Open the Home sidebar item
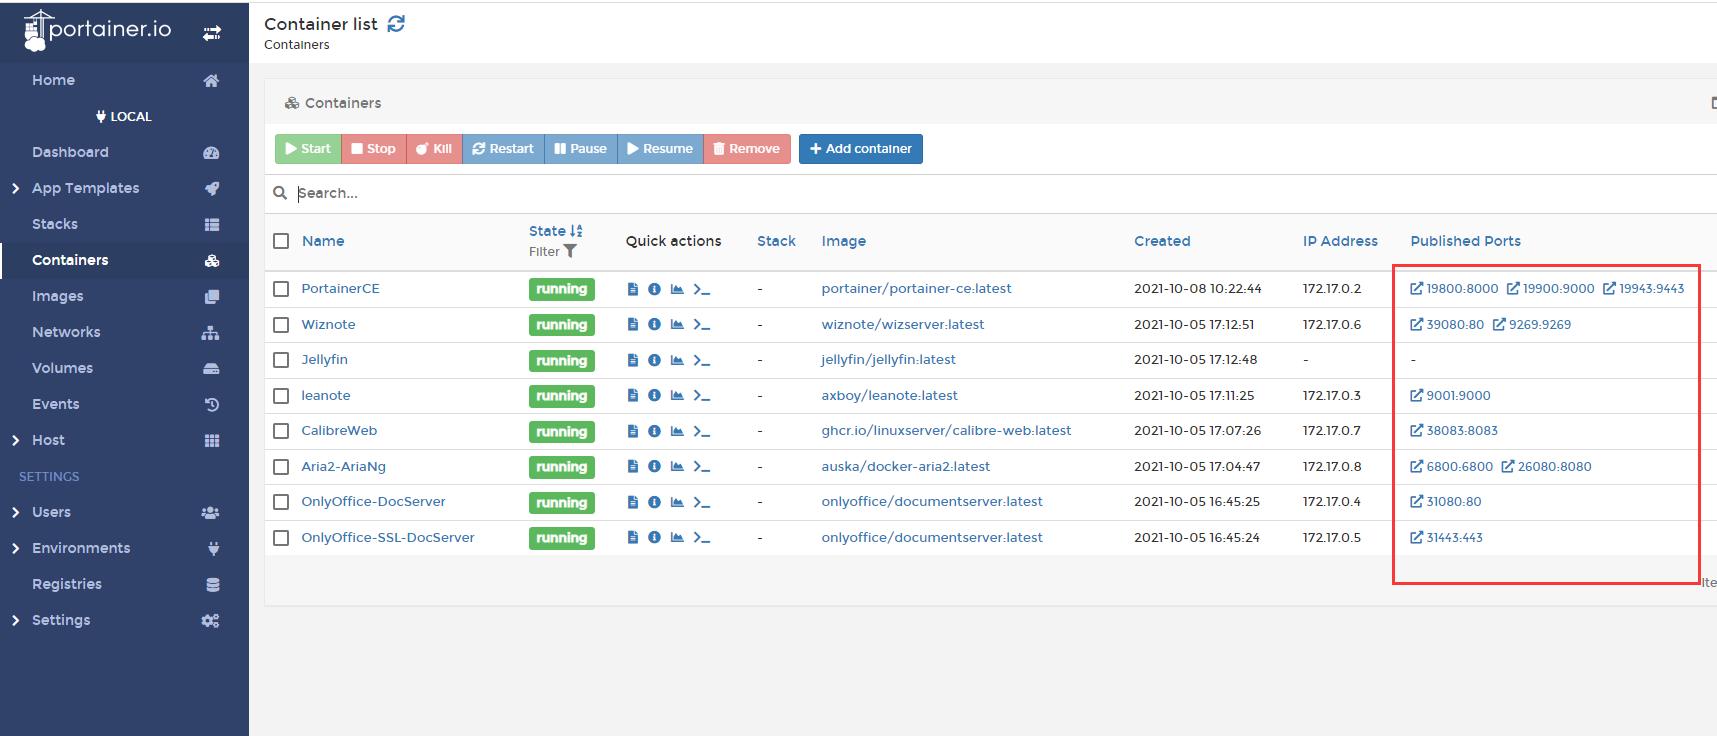 click(x=124, y=80)
